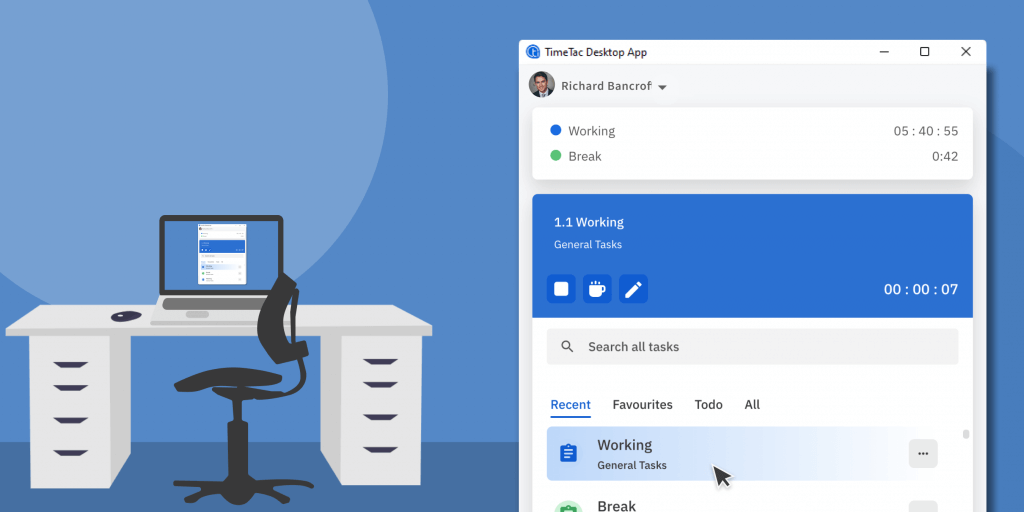Start a break using the coffee cup icon
This screenshot has width=1024, height=512.
597,289
